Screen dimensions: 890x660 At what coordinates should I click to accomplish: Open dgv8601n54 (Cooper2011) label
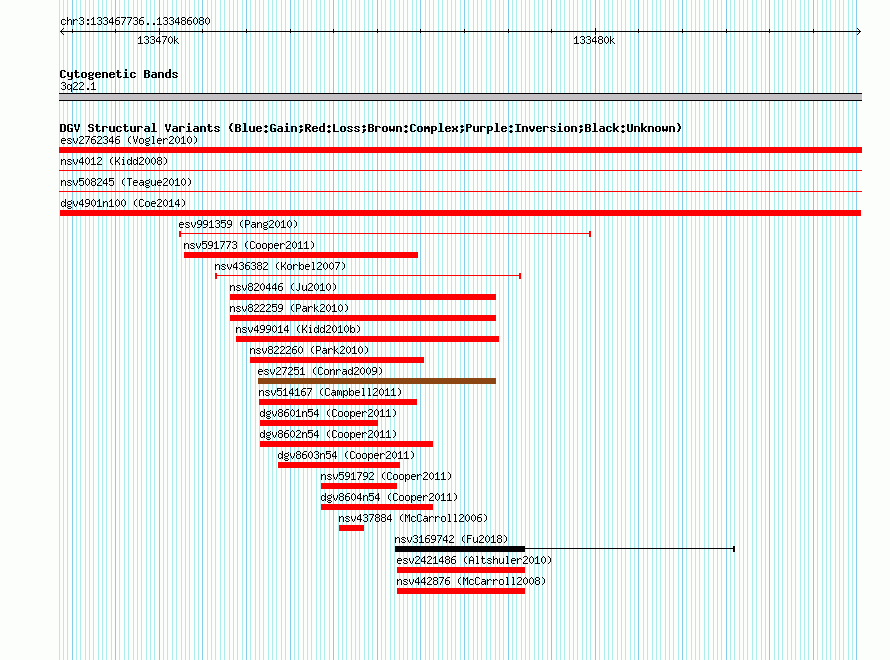pyautogui.click(x=328, y=413)
